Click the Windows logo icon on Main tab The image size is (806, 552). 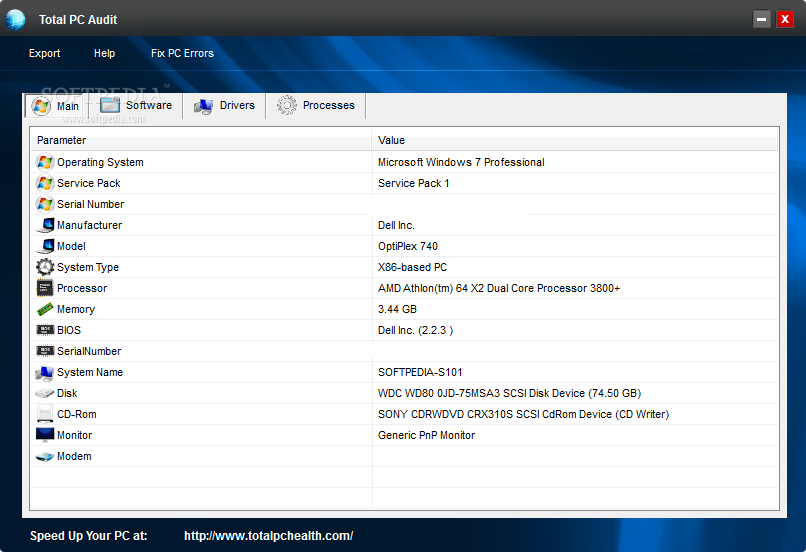(41, 106)
